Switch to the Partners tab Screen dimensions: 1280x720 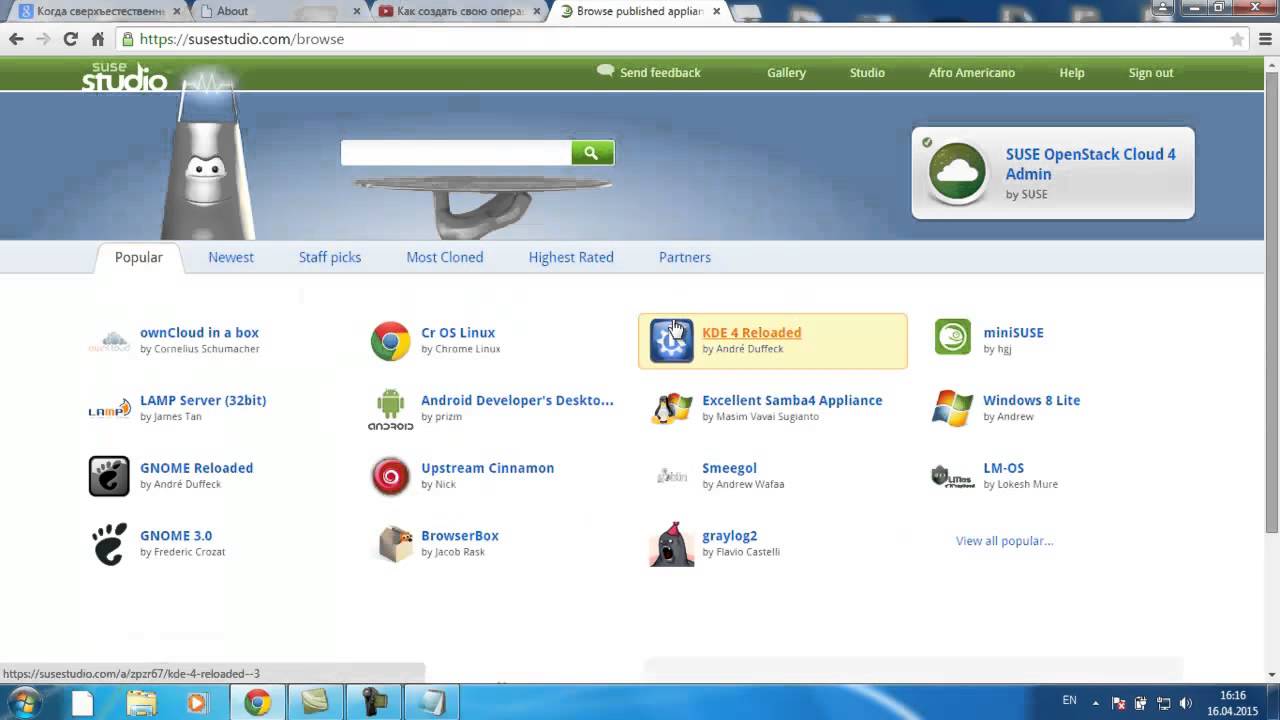tap(685, 257)
